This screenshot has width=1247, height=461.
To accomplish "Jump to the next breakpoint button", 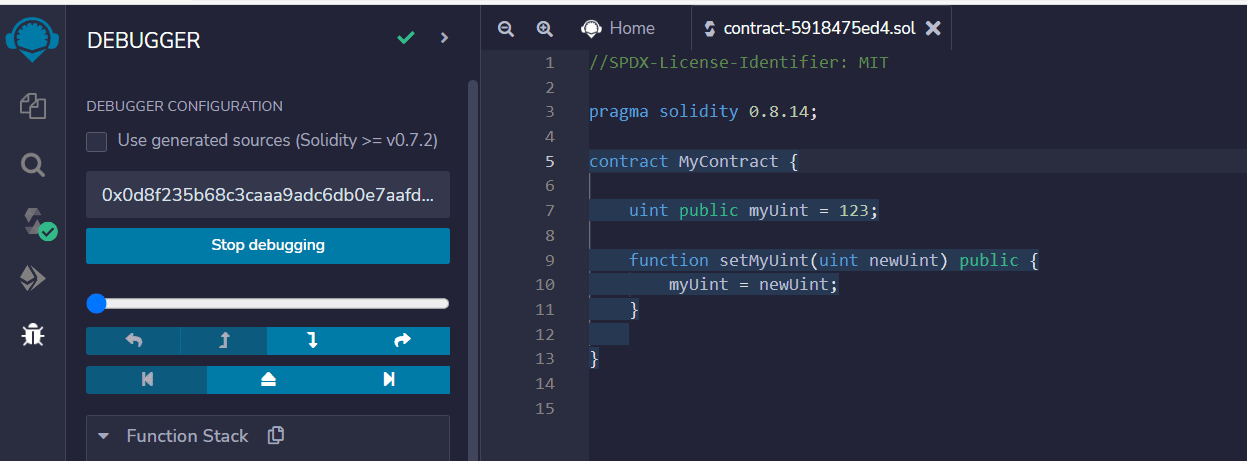I will 389,380.
